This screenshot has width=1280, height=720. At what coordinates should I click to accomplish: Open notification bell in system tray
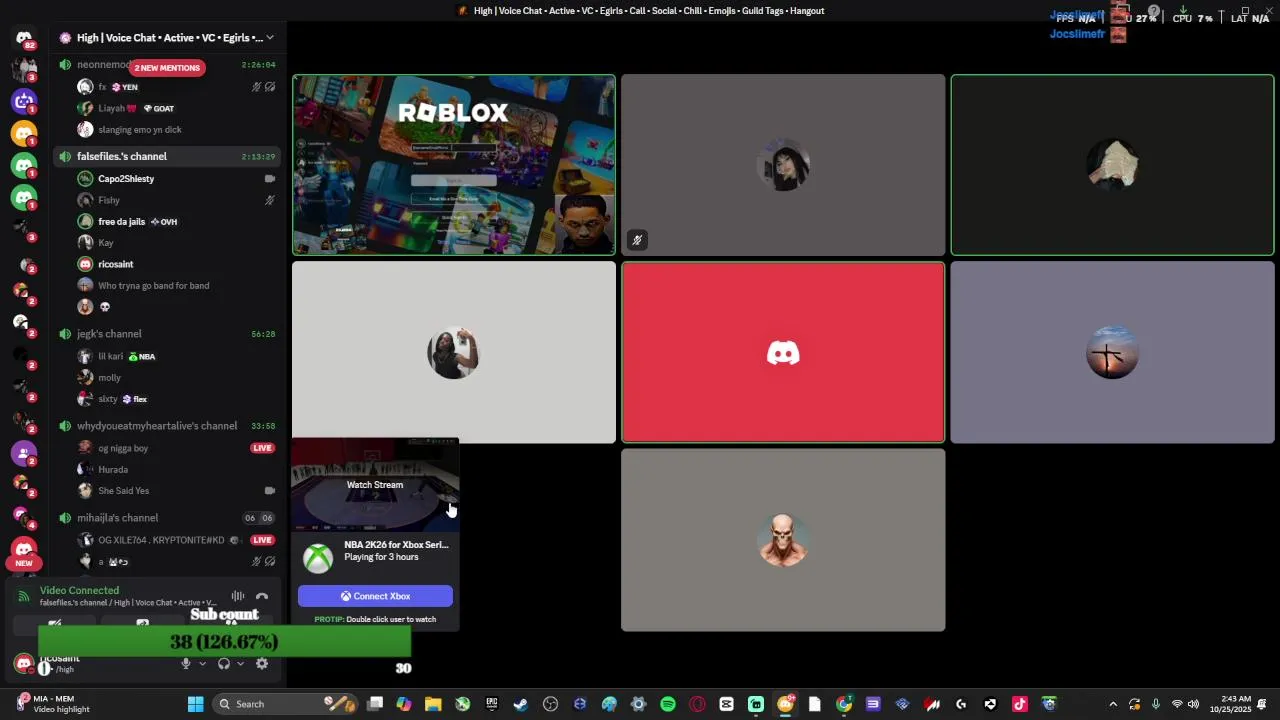[1262, 704]
